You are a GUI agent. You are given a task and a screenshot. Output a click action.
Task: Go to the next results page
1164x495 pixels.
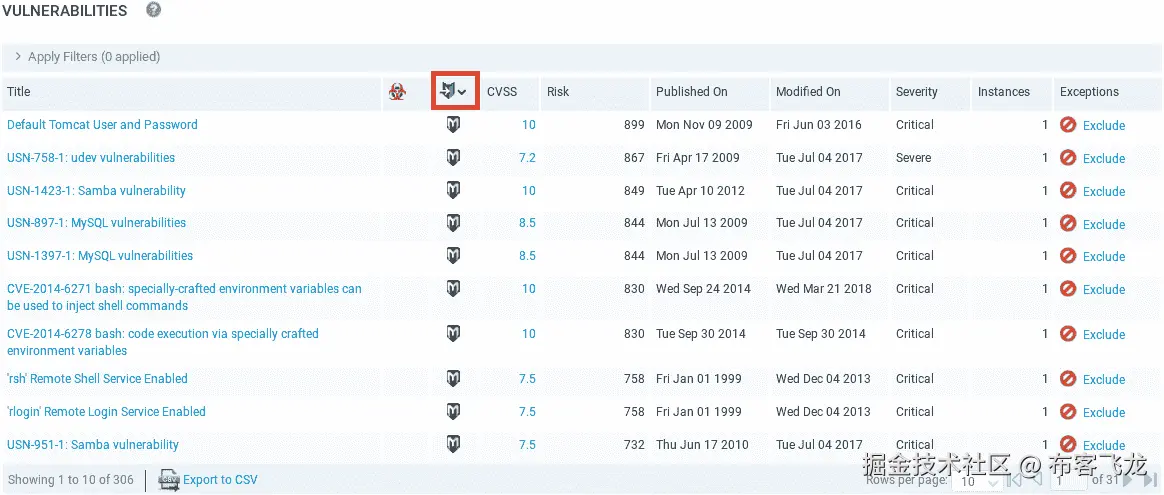pyautogui.click(x=1128, y=481)
